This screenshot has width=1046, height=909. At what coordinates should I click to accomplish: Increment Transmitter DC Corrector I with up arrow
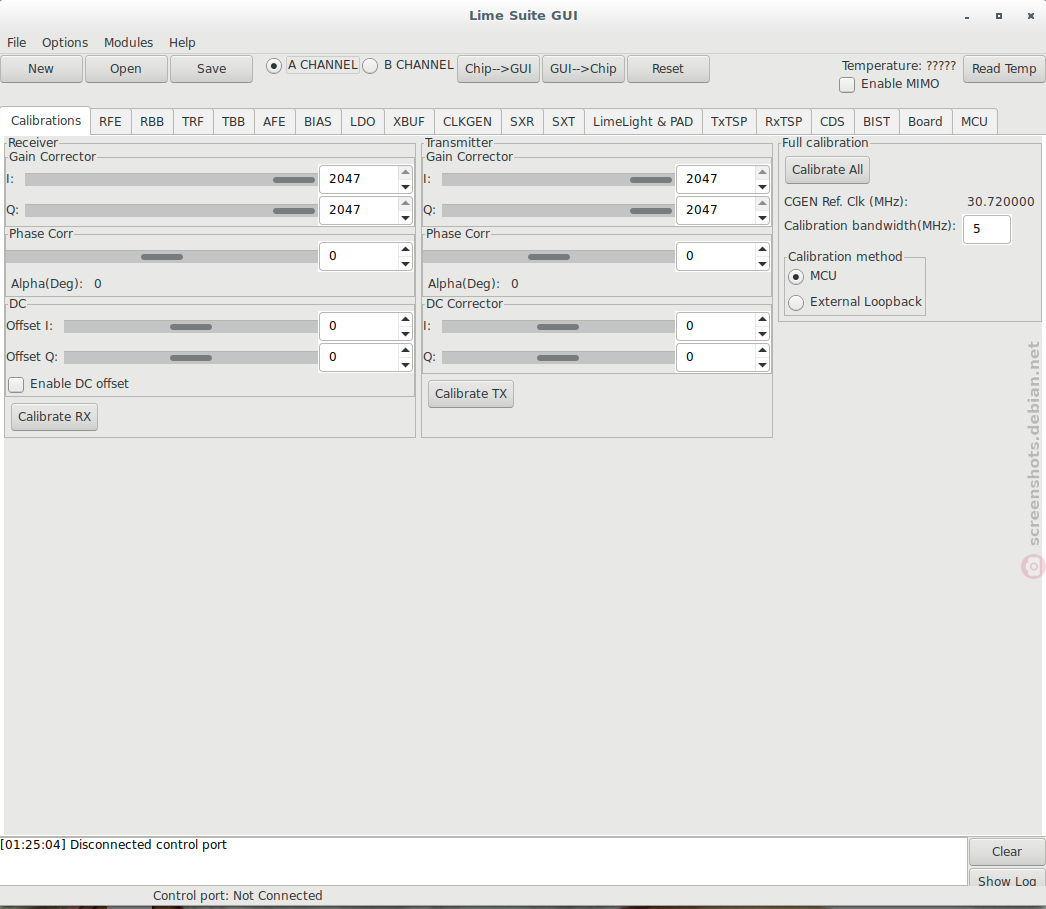click(762, 319)
